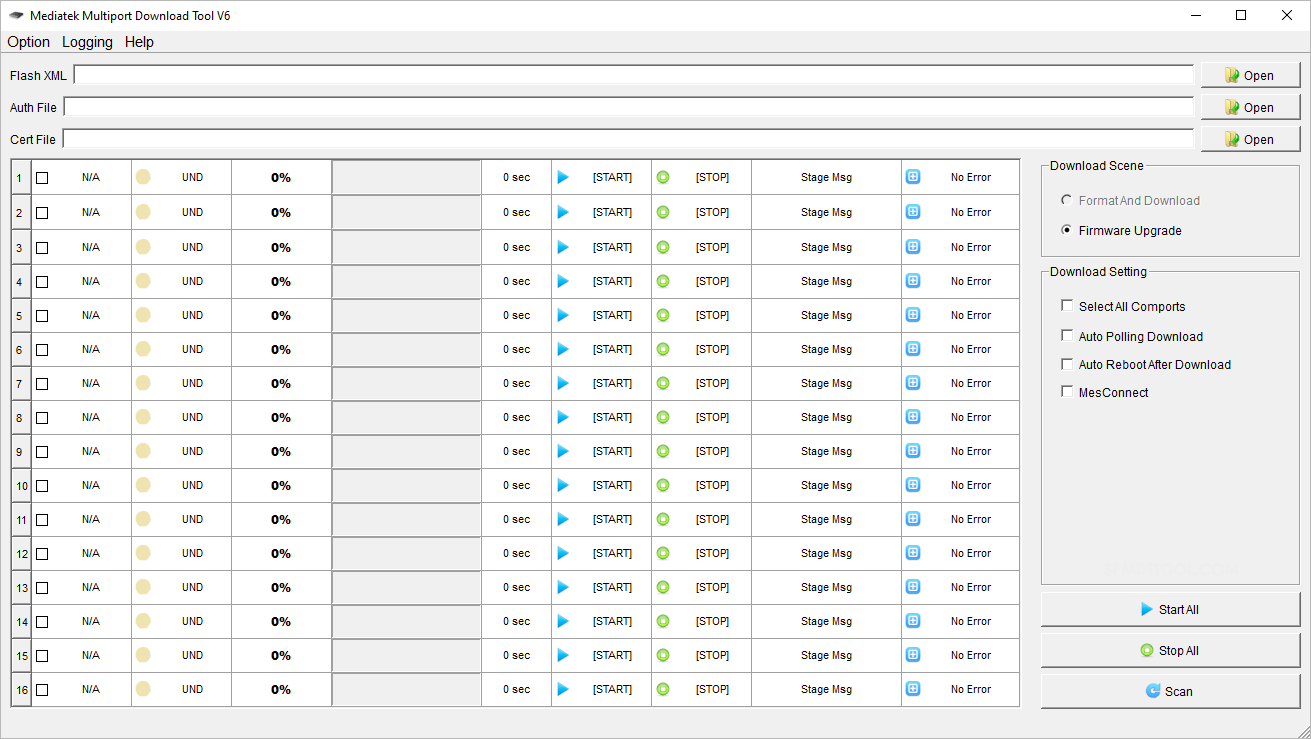Image resolution: width=1311 pixels, height=739 pixels.
Task: Click Open button for Cert File
Action: coord(1251,139)
